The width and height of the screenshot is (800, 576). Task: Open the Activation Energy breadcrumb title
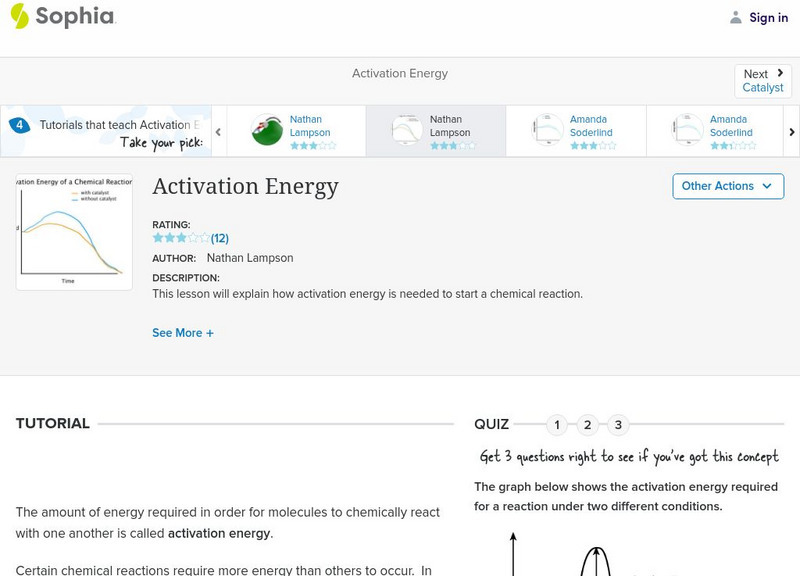click(x=399, y=73)
